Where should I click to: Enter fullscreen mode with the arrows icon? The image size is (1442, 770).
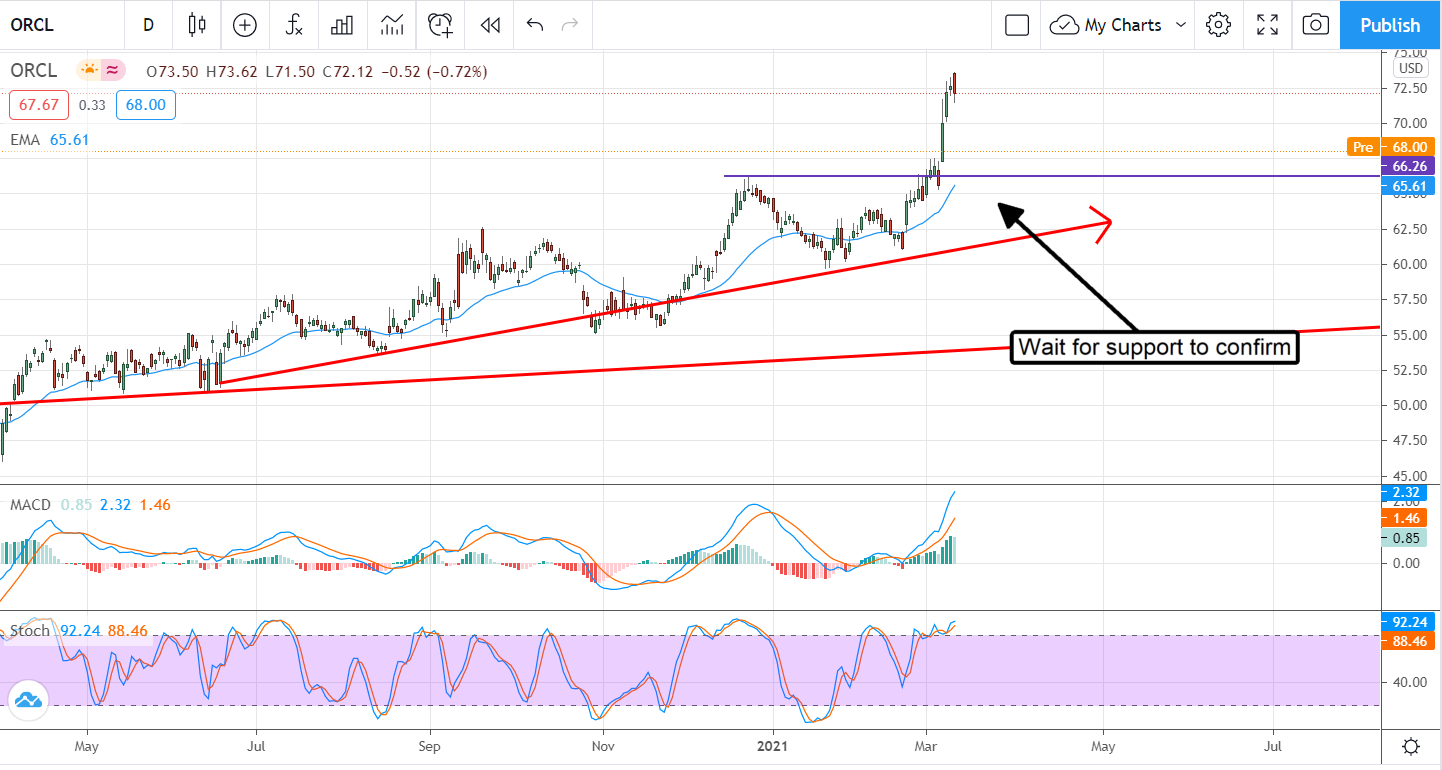[1267, 25]
